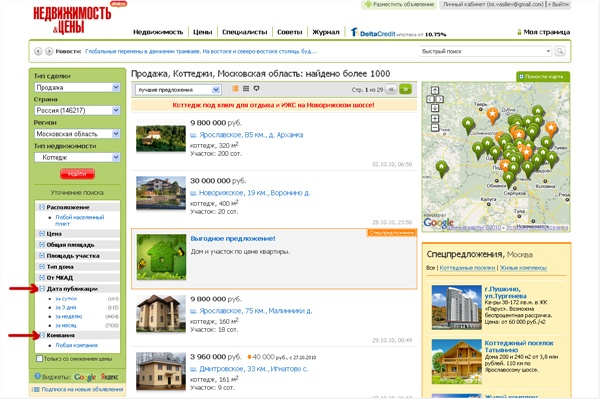600x399 pixels.
Task: Open Коттеджные поселки special offers link
Action: 467,268
